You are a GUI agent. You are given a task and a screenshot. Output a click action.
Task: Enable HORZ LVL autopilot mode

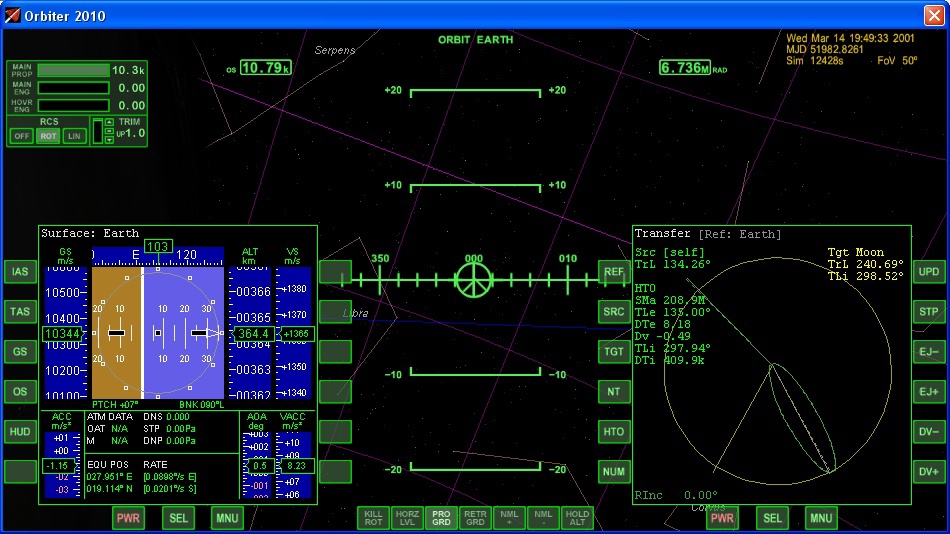click(407, 518)
